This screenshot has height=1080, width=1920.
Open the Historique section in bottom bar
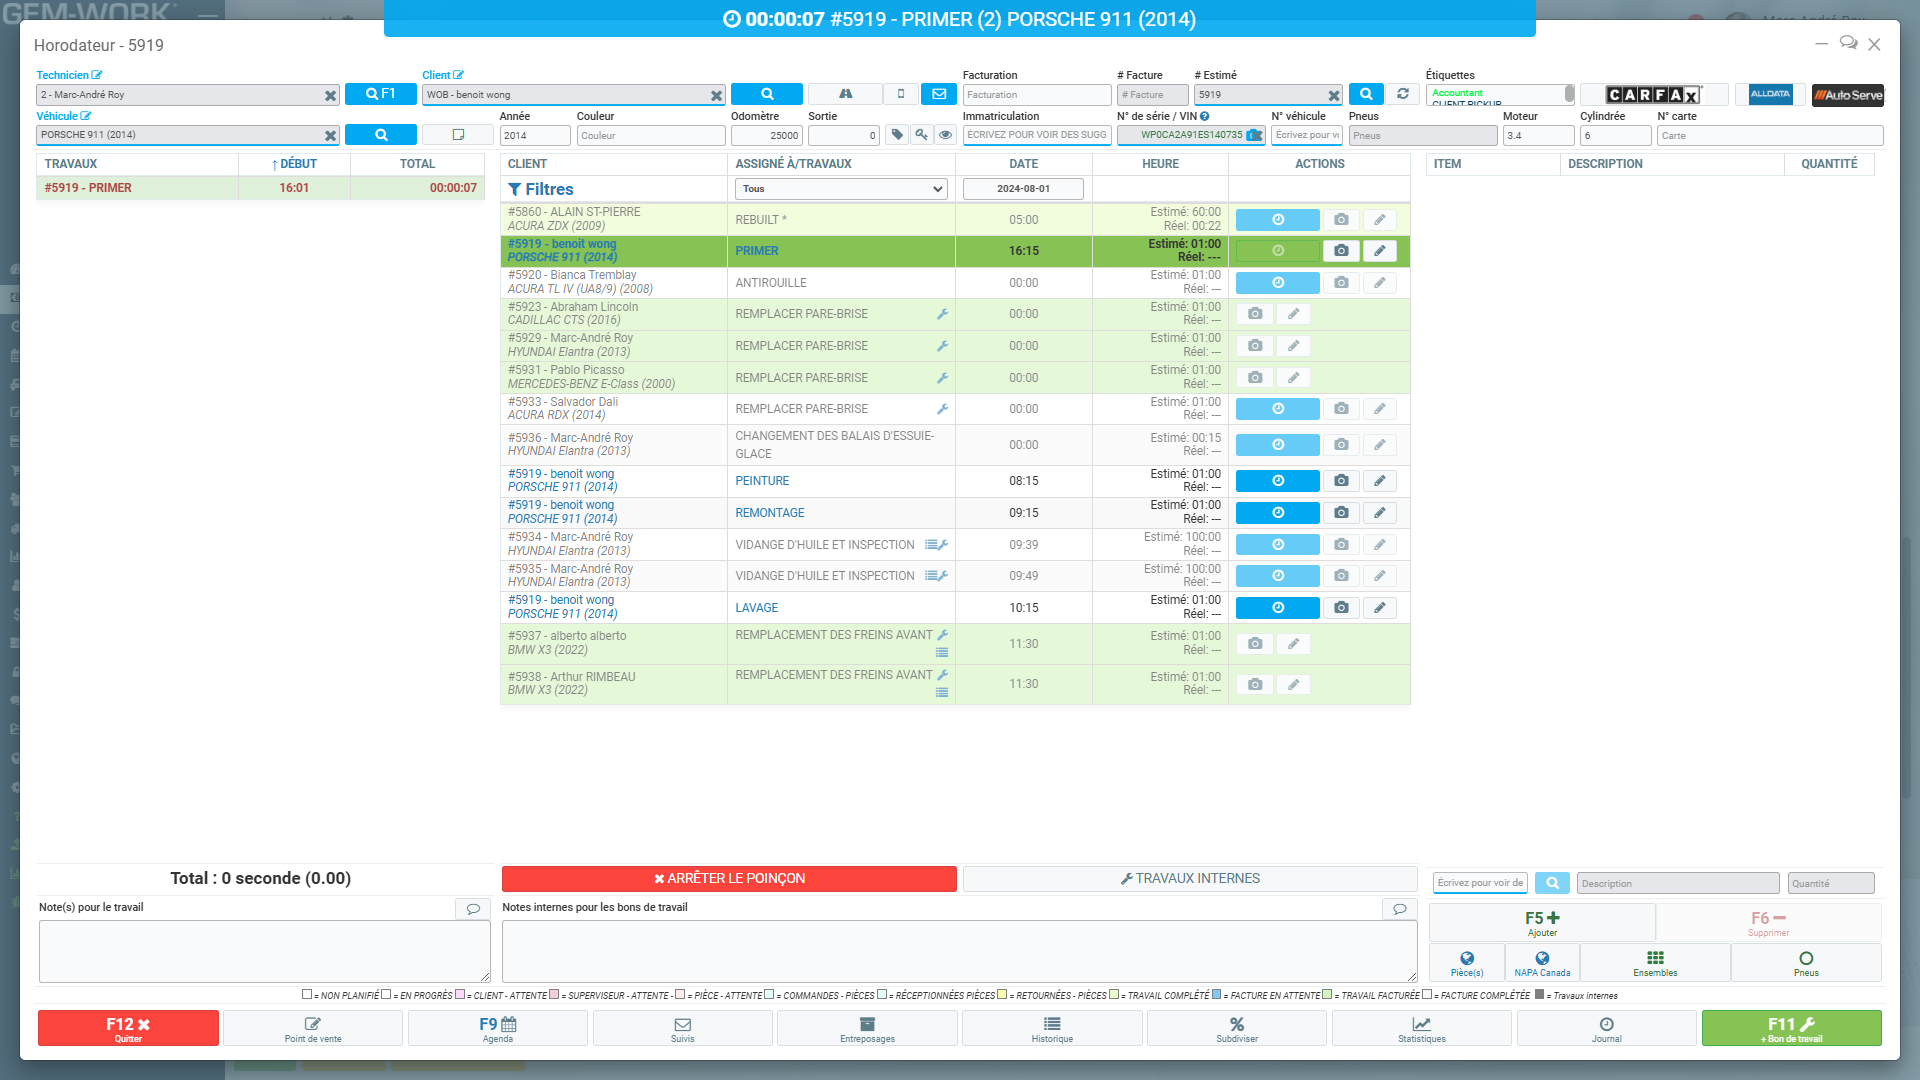coord(1052,1028)
